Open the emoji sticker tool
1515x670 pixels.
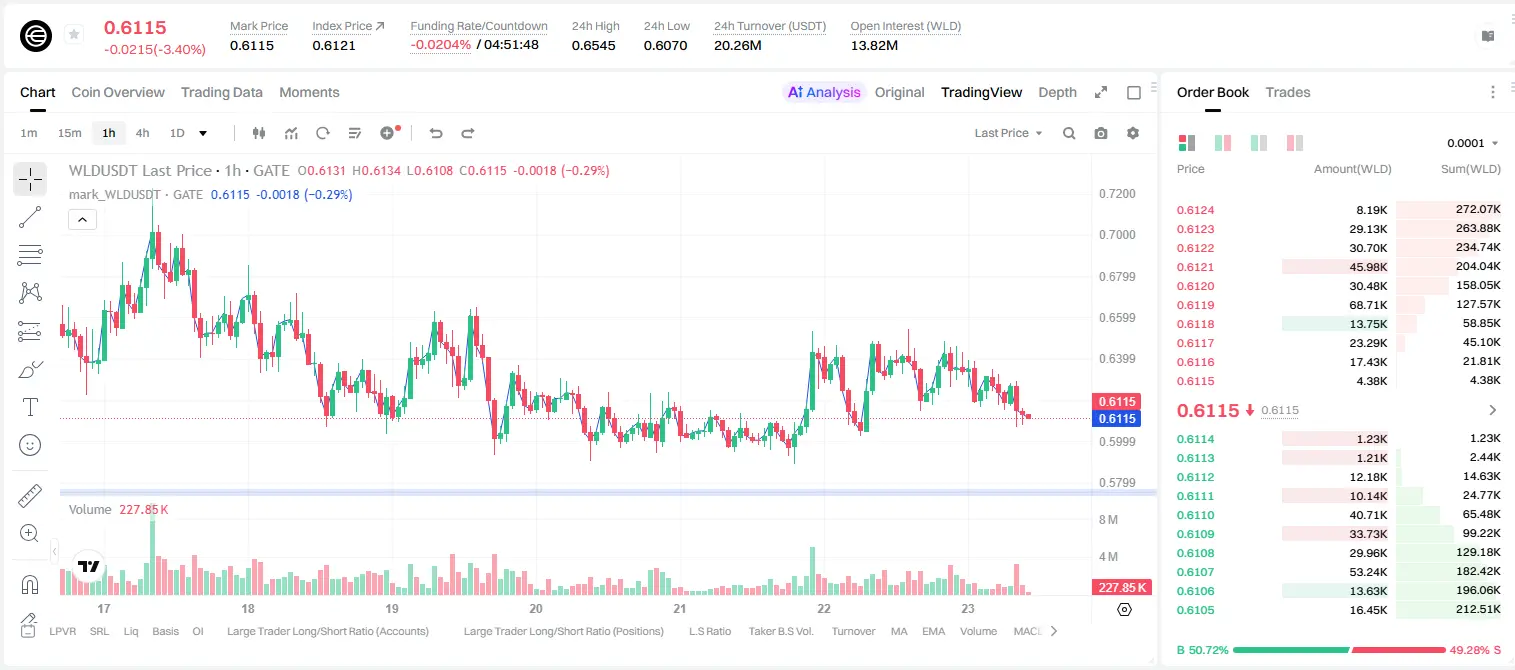[30, 445]
